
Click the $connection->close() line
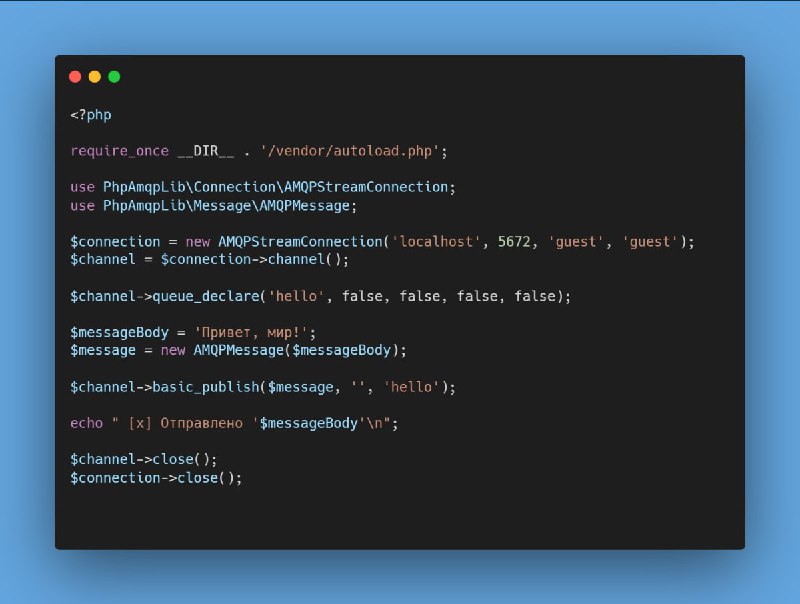click(156, 478)
